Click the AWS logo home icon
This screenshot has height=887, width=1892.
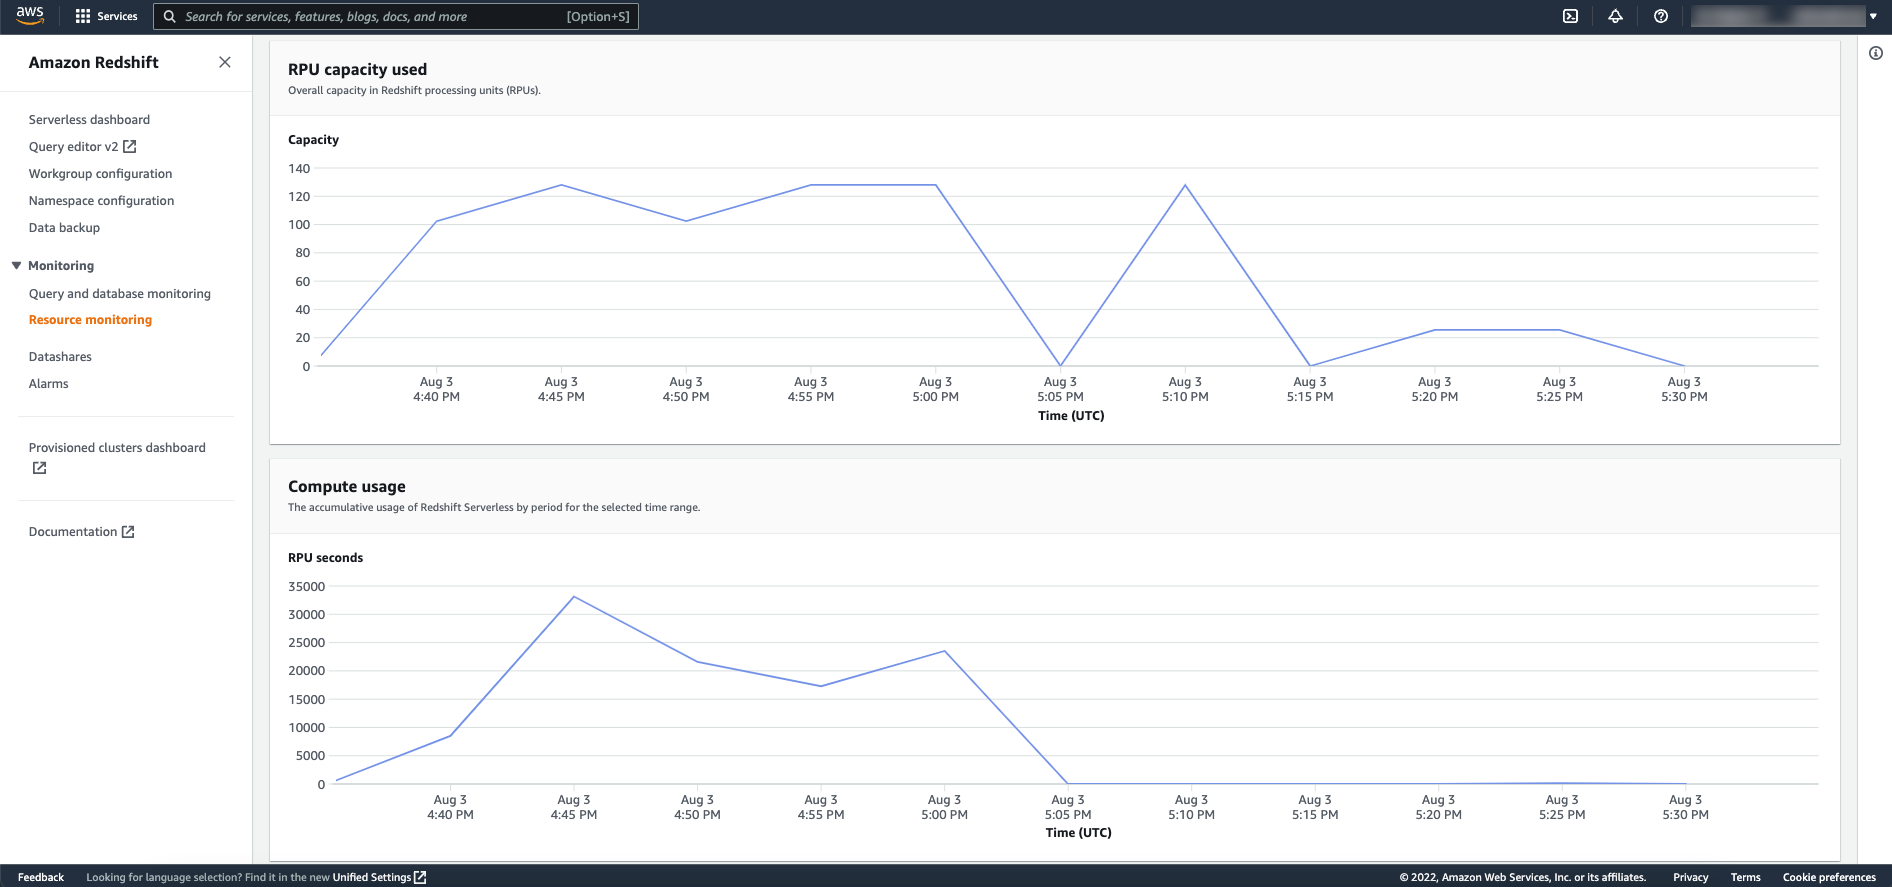point(30,16)
